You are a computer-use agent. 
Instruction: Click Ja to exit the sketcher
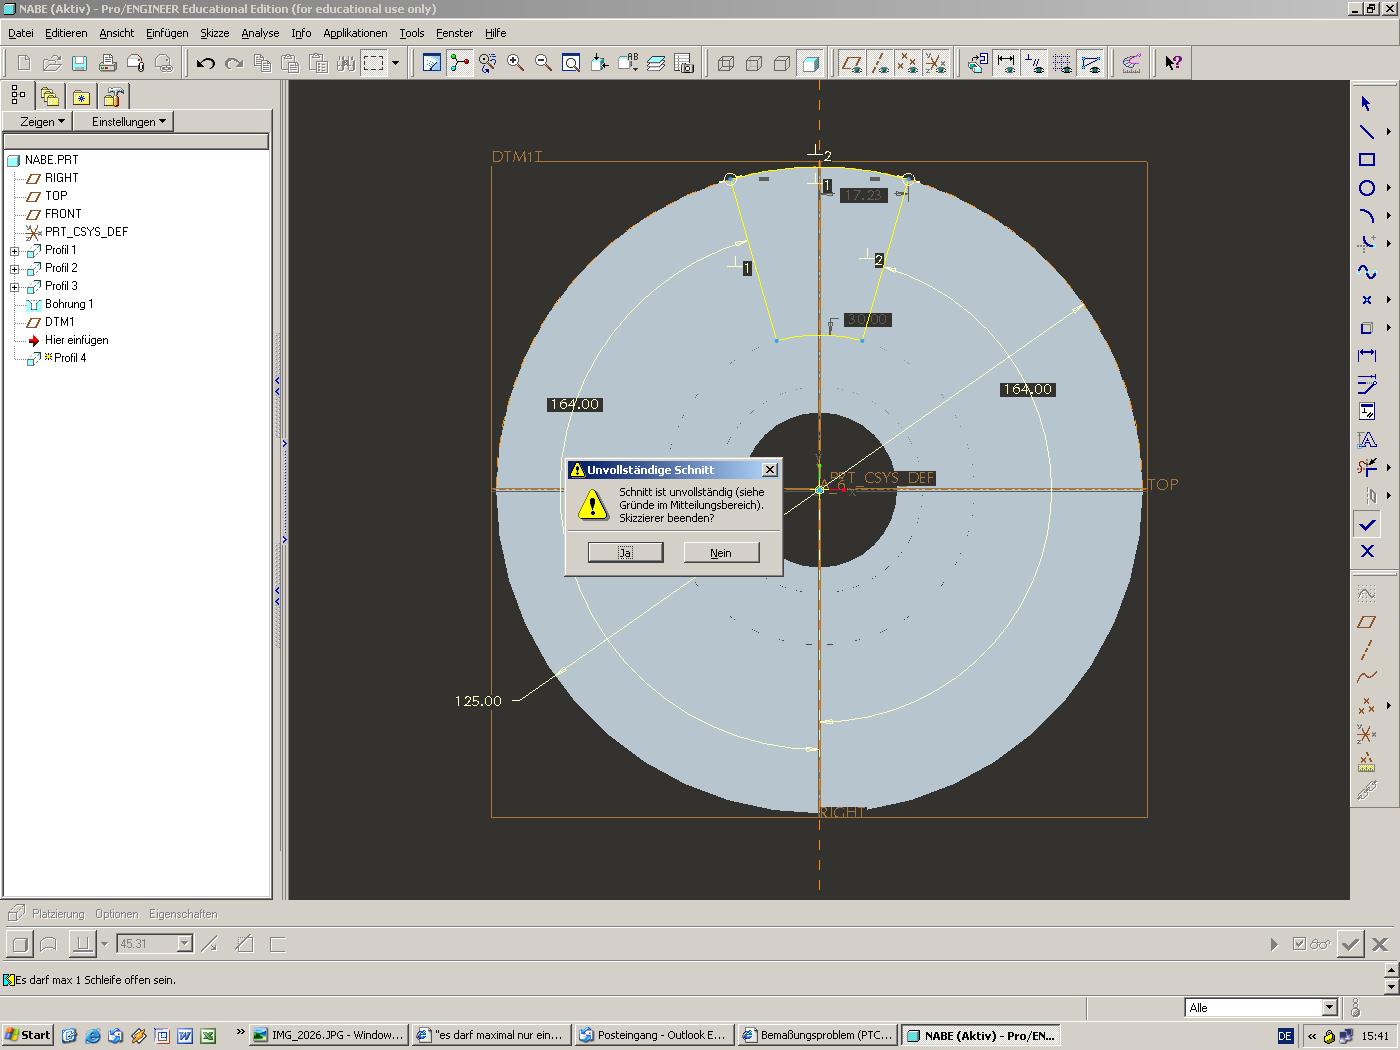pos(625,553)
